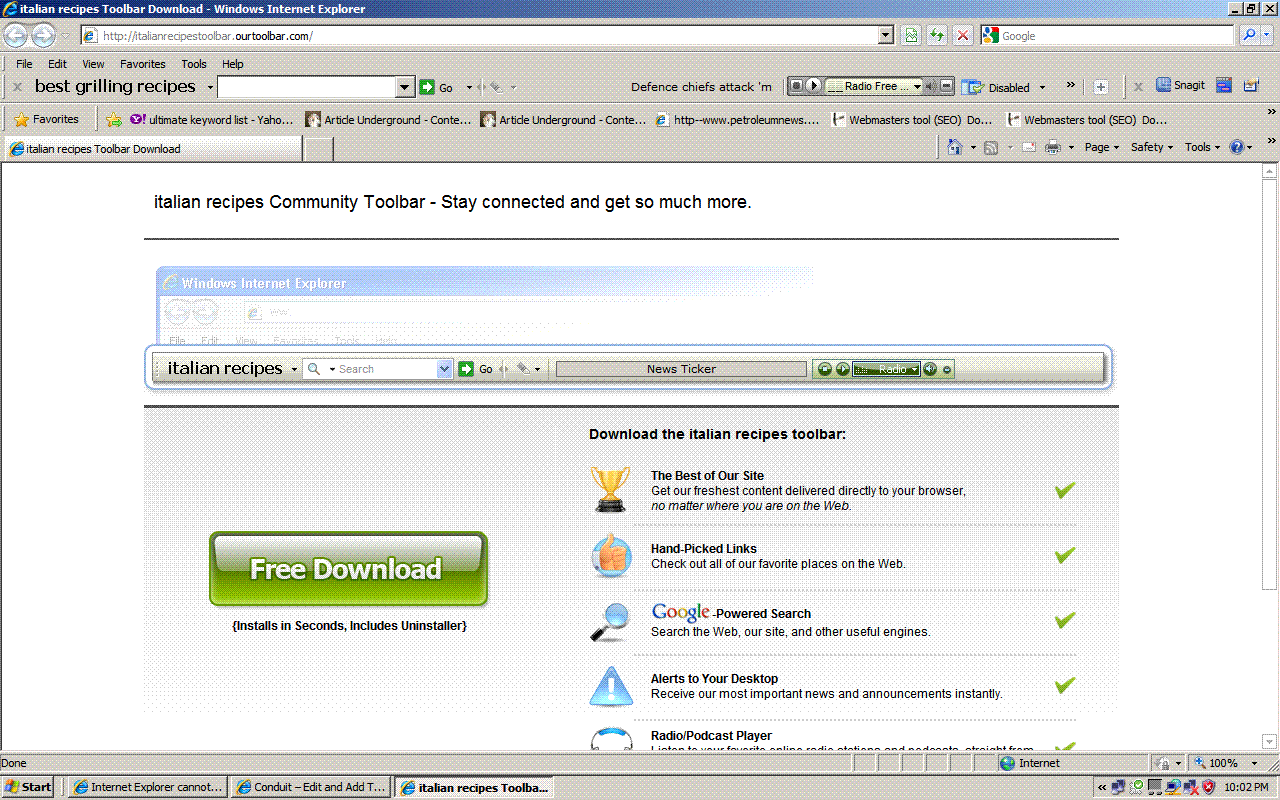Open the toolbar search box dropdown arrow
The width and height of the screenshot is (1280, 800).
(x=405, y=87)
